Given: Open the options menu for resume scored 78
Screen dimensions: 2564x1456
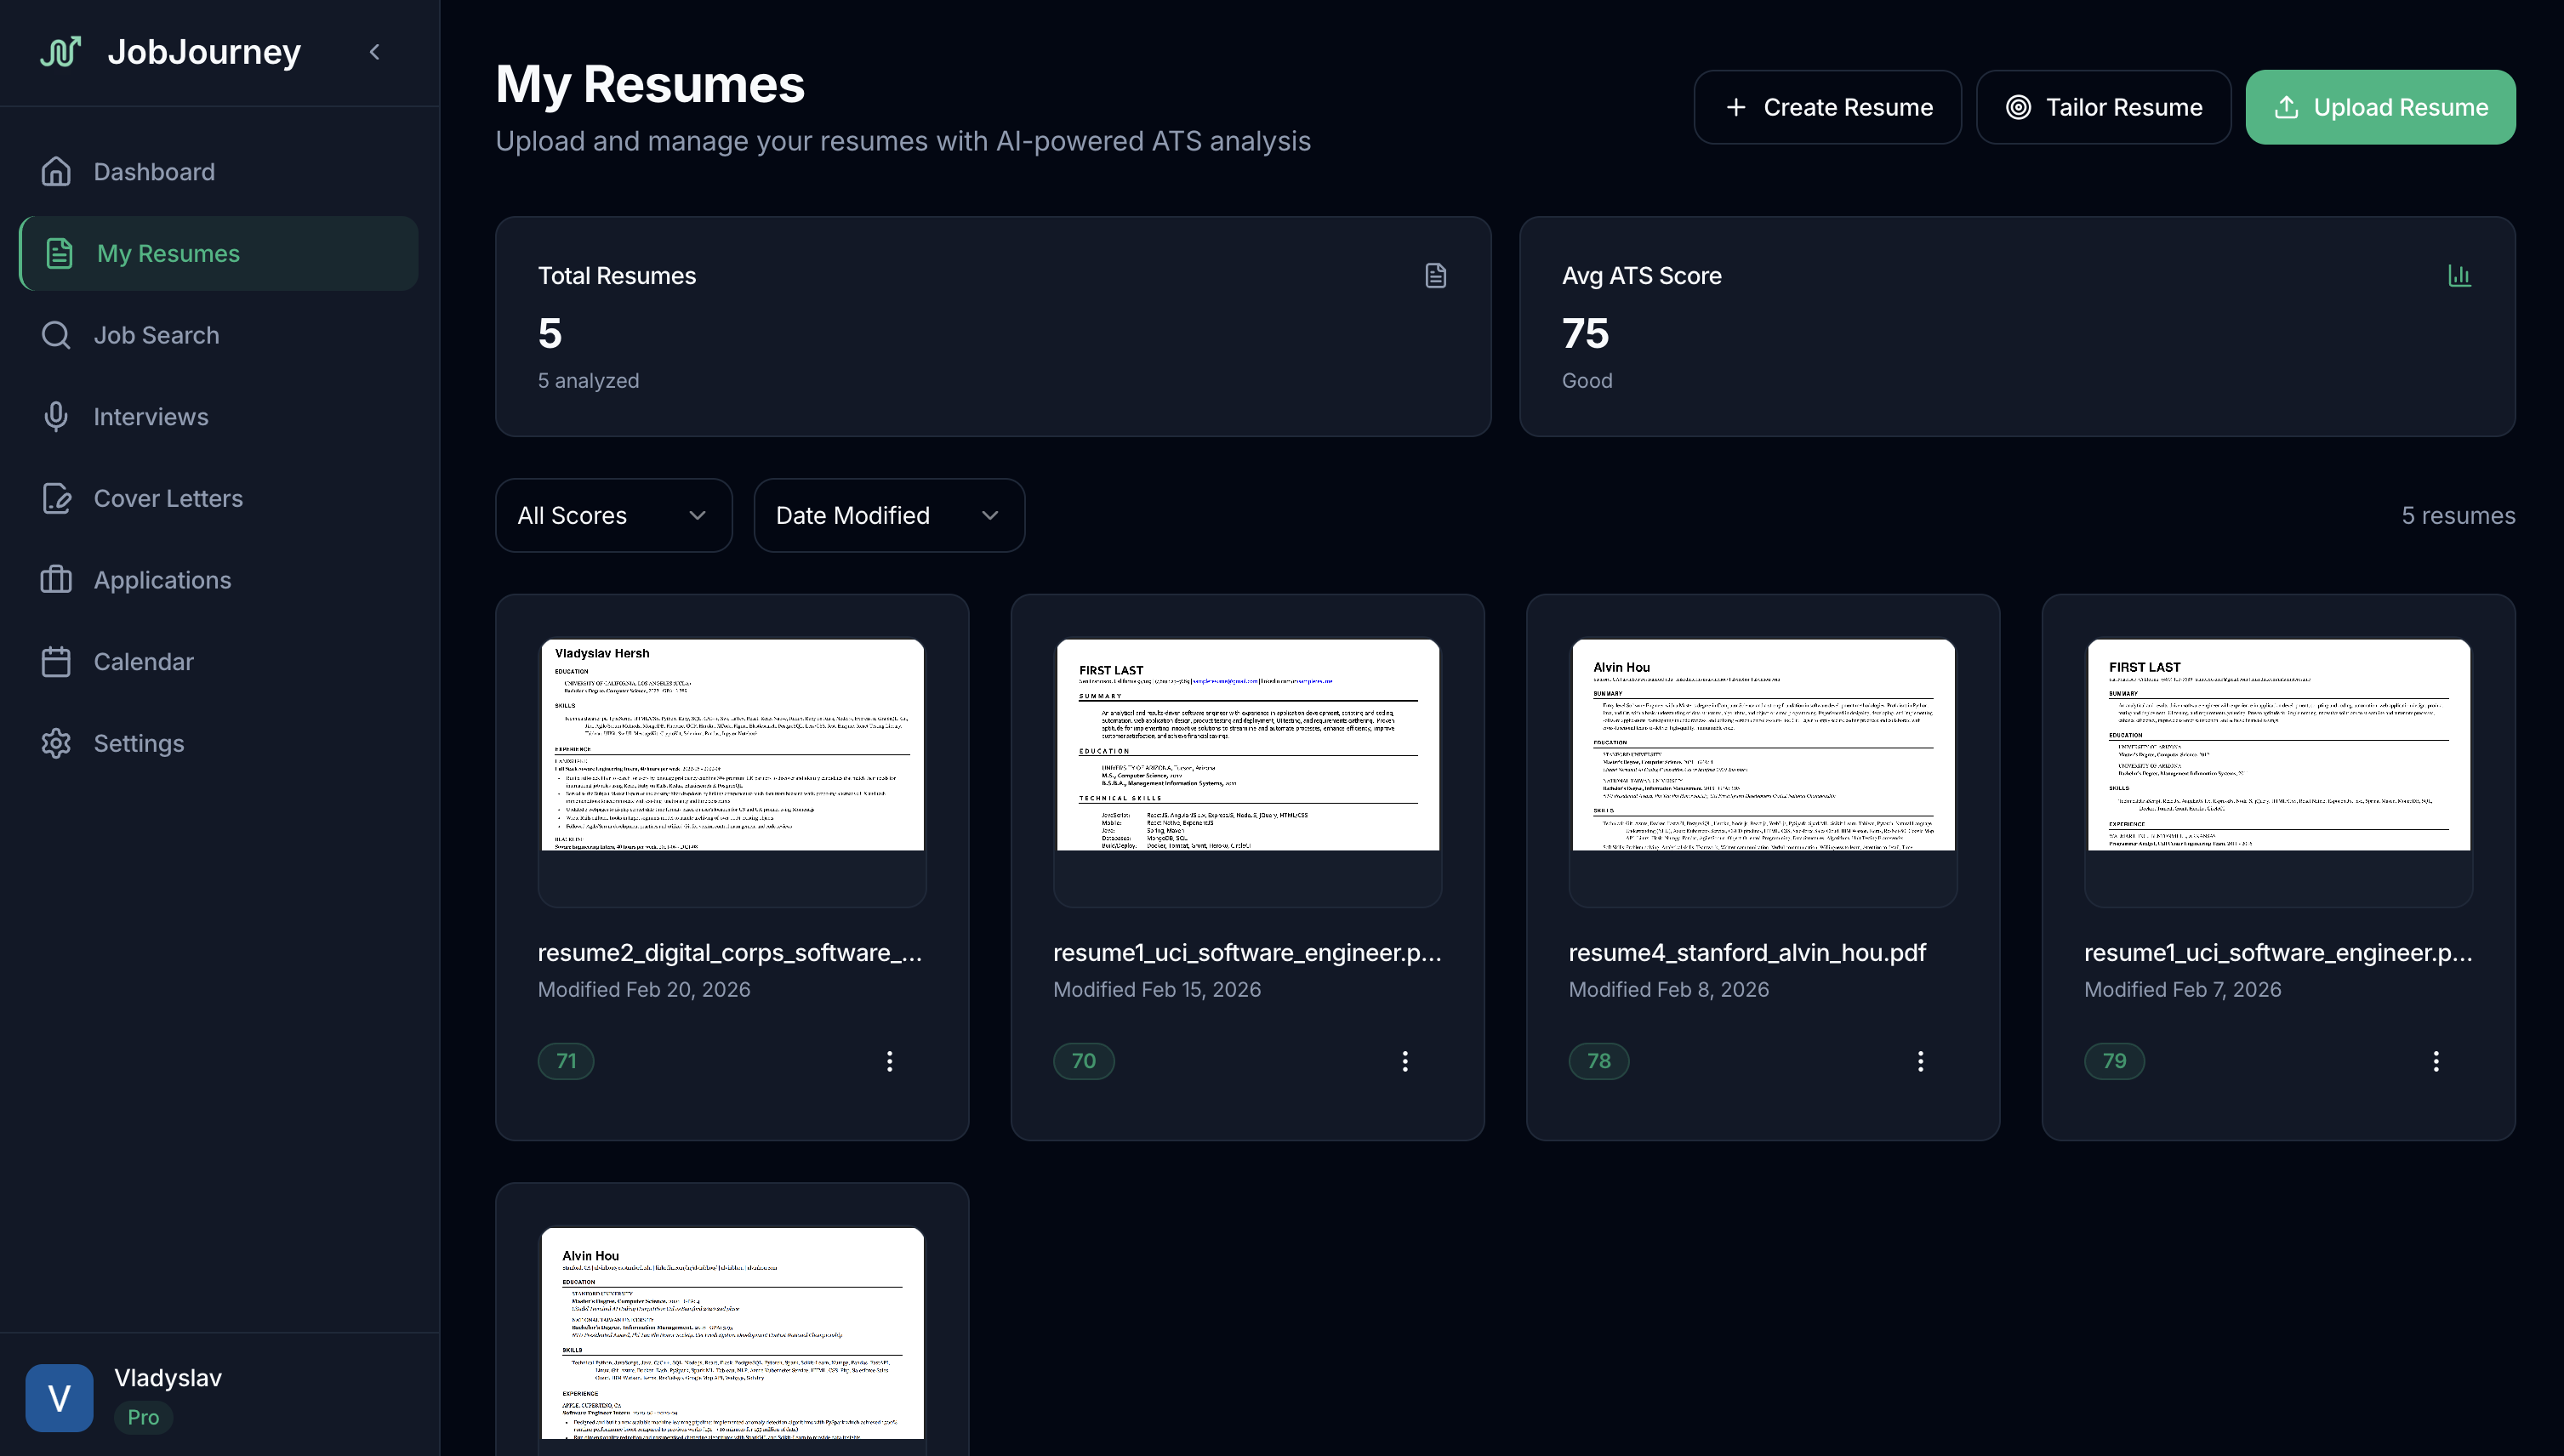Looking at the screenshot, I should 1920,1061.
